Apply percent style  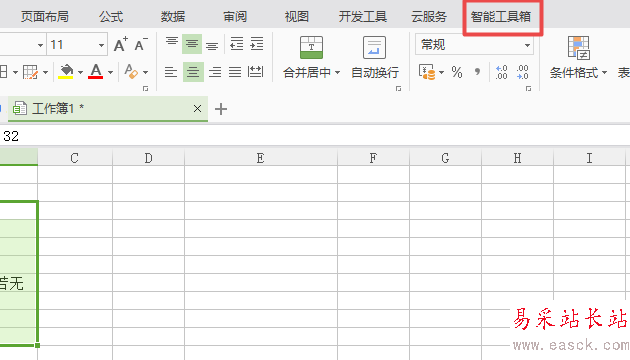[457, 72]
